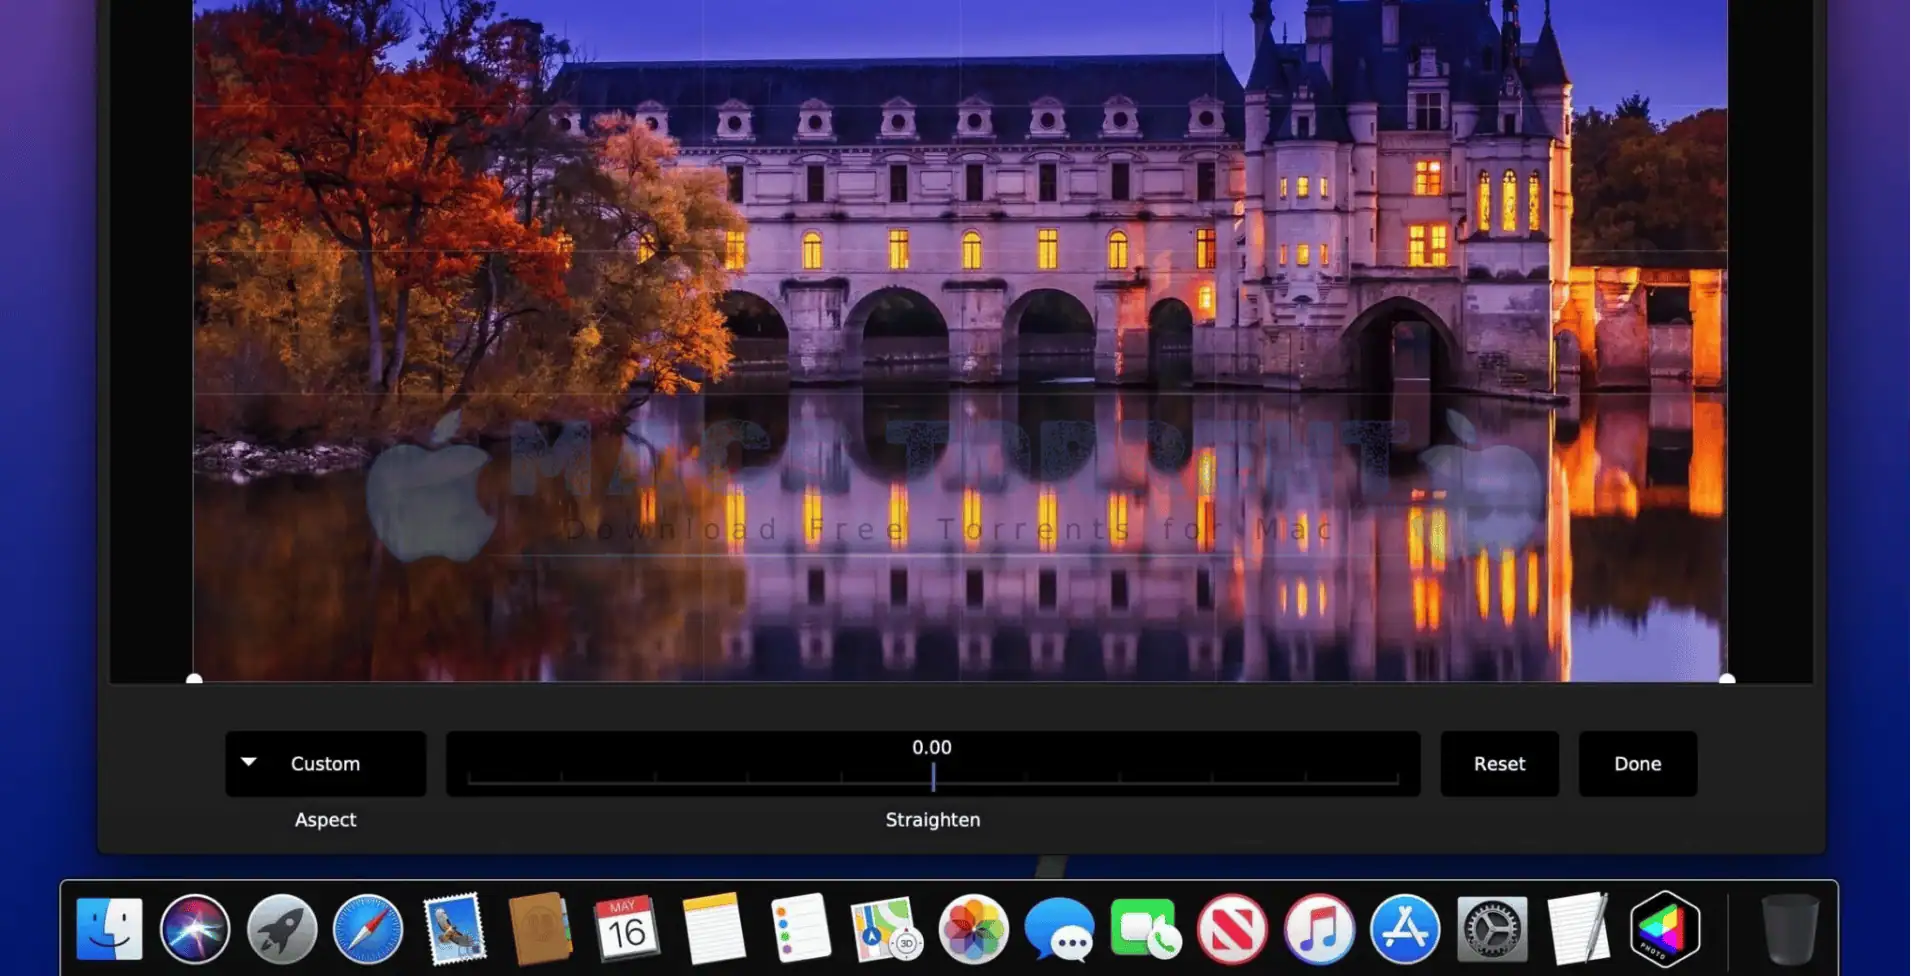Click Done to apply crop

pos(1638,764)
